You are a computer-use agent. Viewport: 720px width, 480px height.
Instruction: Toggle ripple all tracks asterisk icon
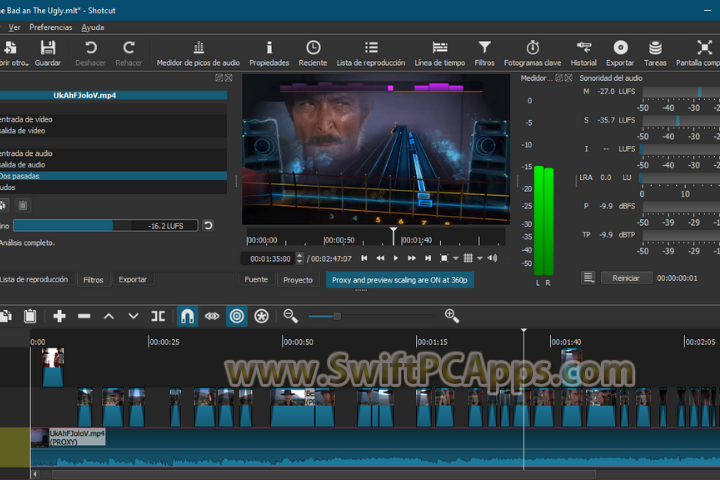(x=261, y=316)
